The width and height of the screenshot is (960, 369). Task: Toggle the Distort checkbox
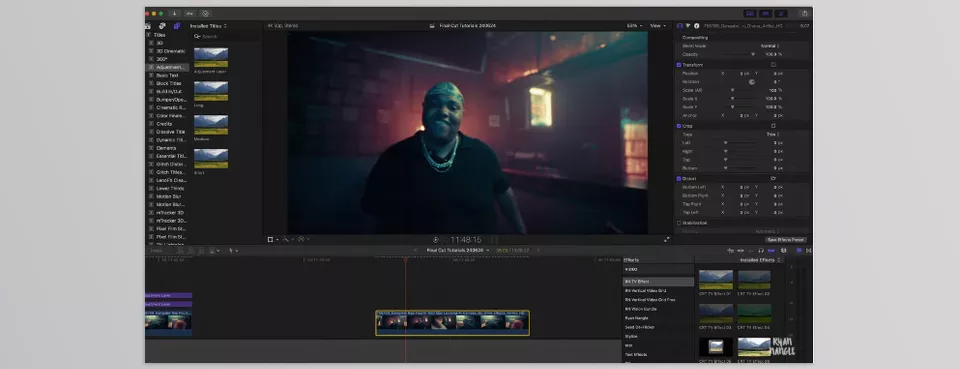coord(679,178)
